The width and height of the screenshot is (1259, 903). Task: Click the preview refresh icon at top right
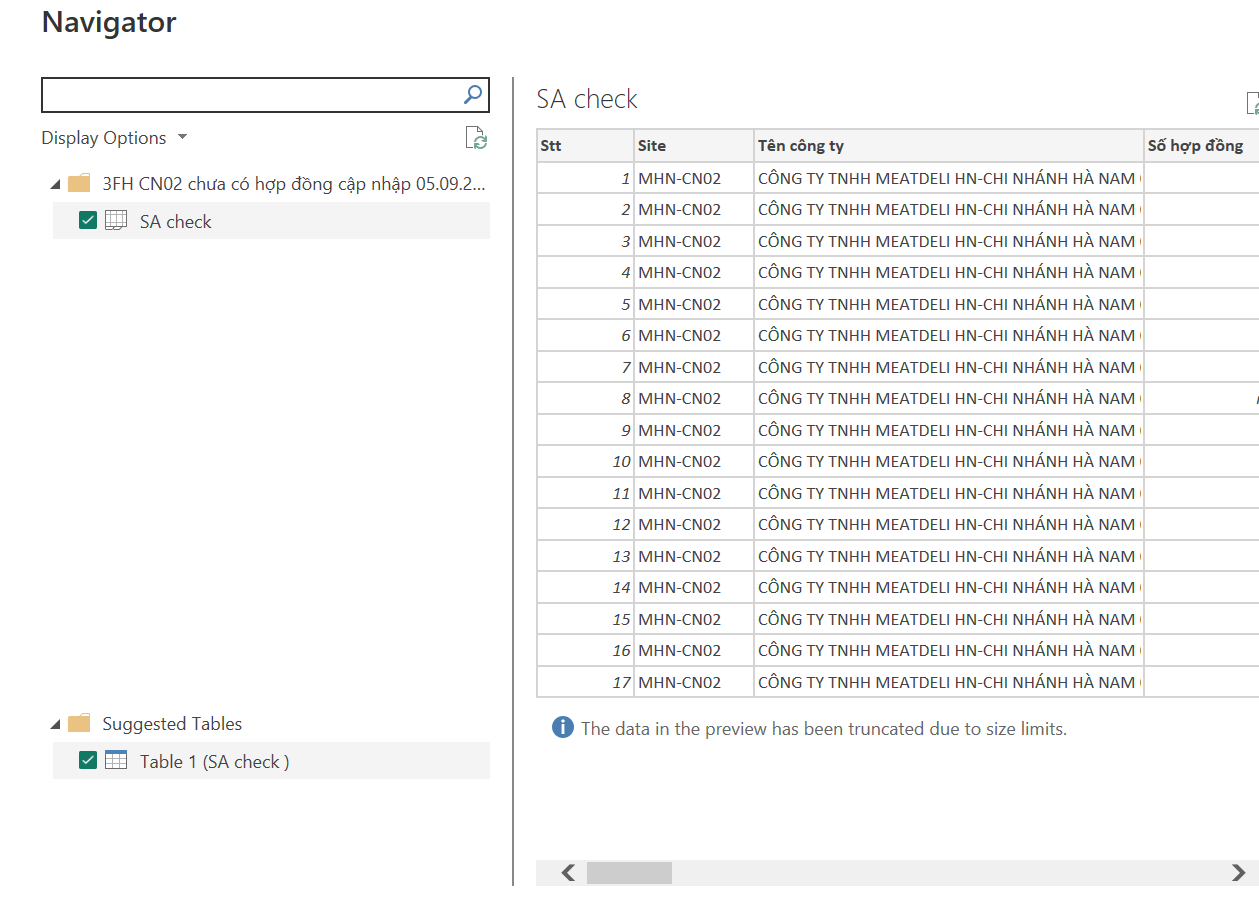coord(1252,103)
